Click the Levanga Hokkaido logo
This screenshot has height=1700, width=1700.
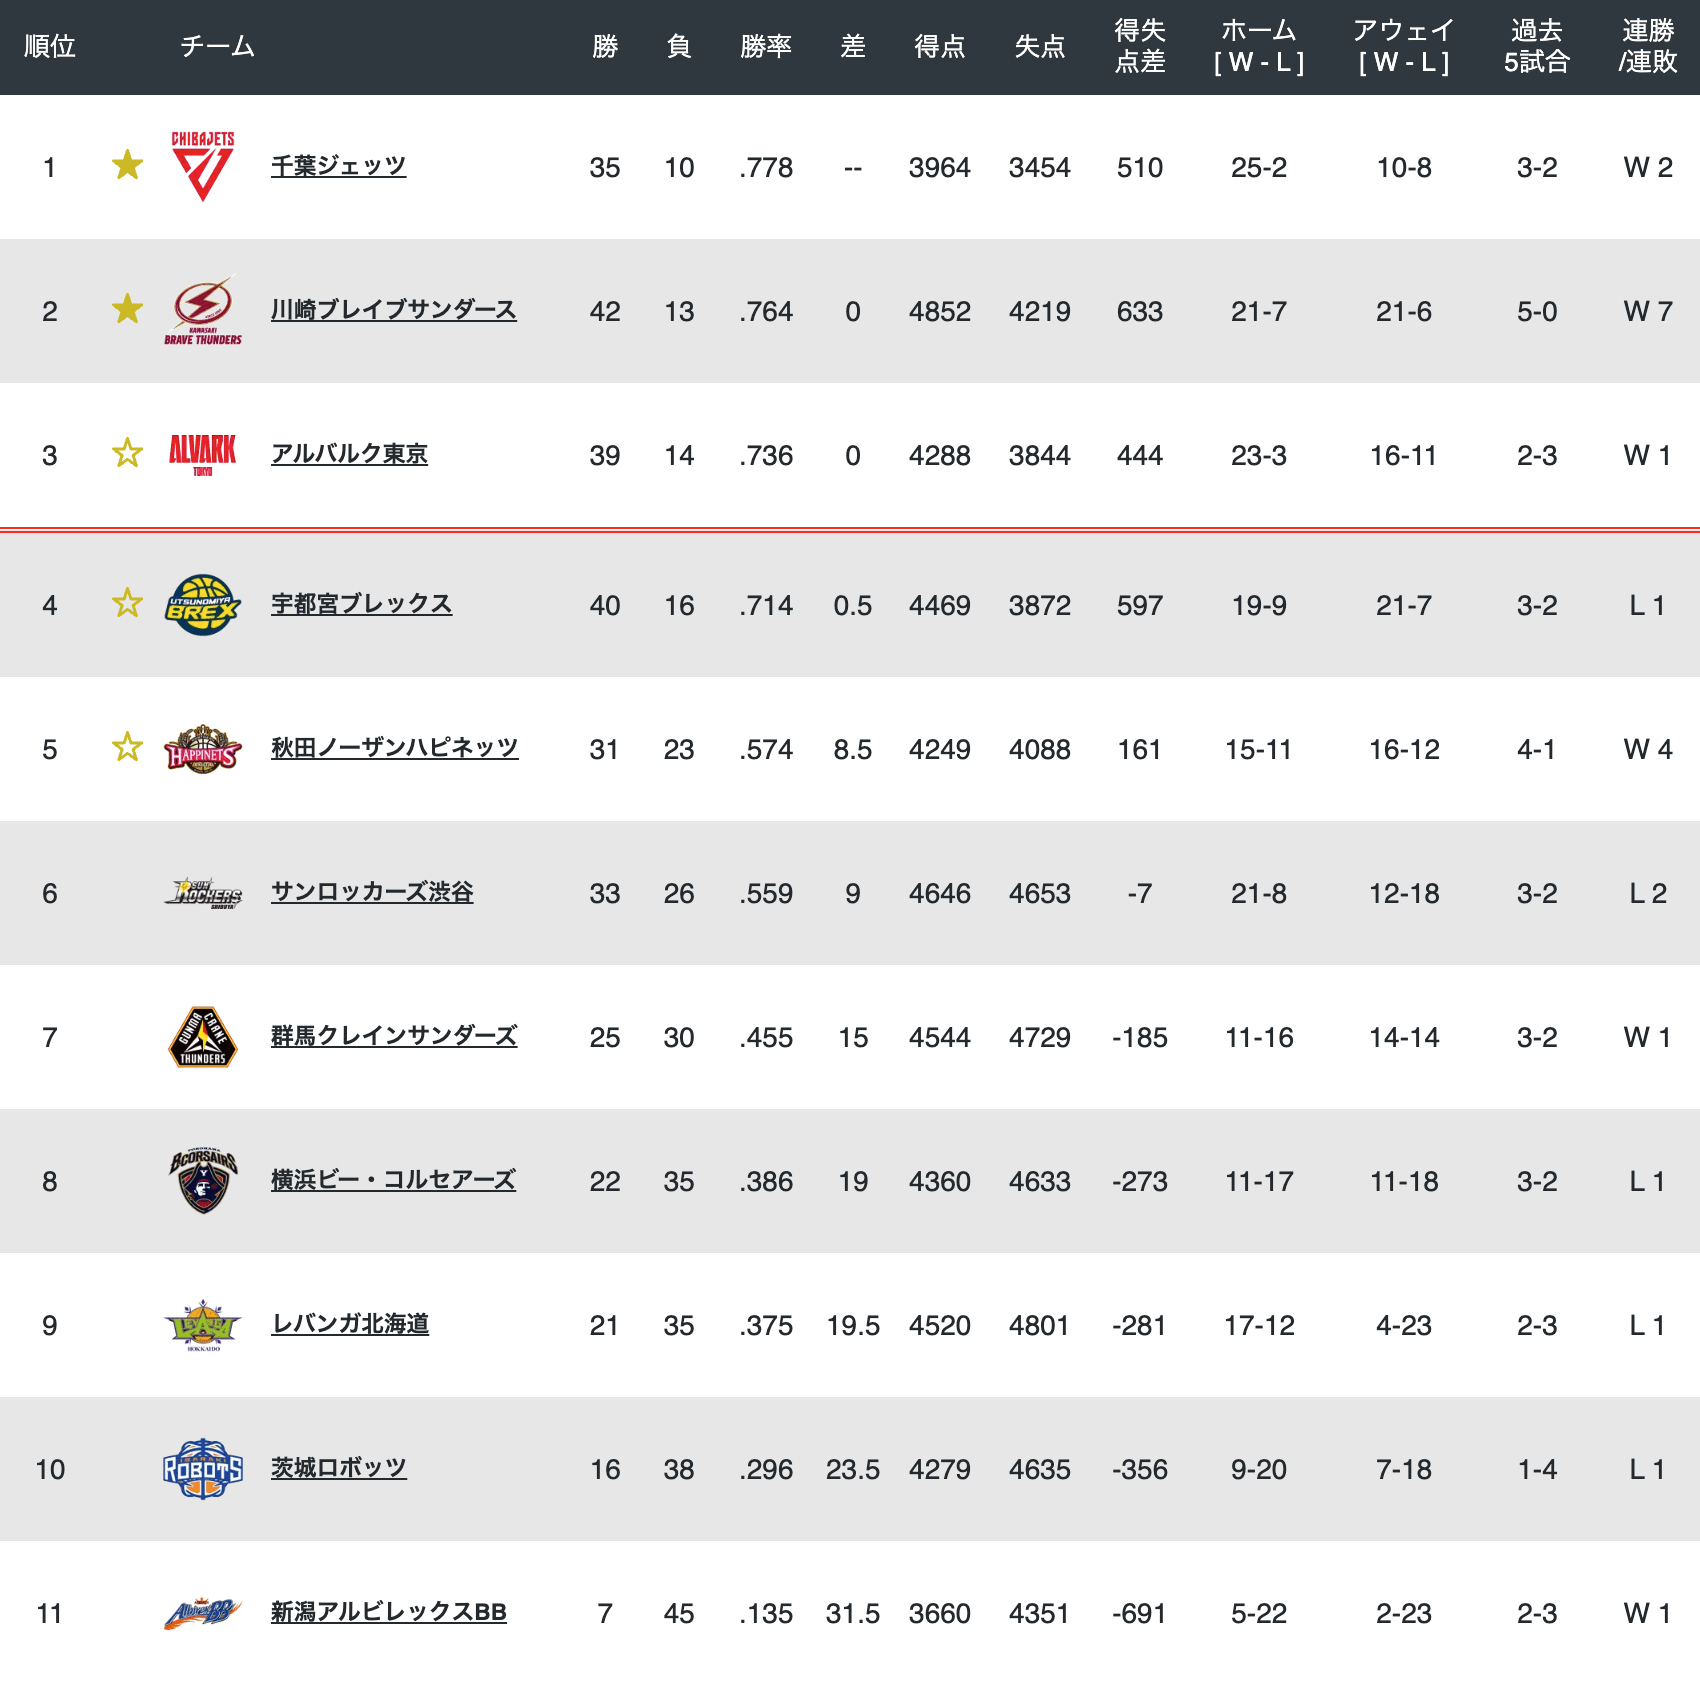[203, 1325]
